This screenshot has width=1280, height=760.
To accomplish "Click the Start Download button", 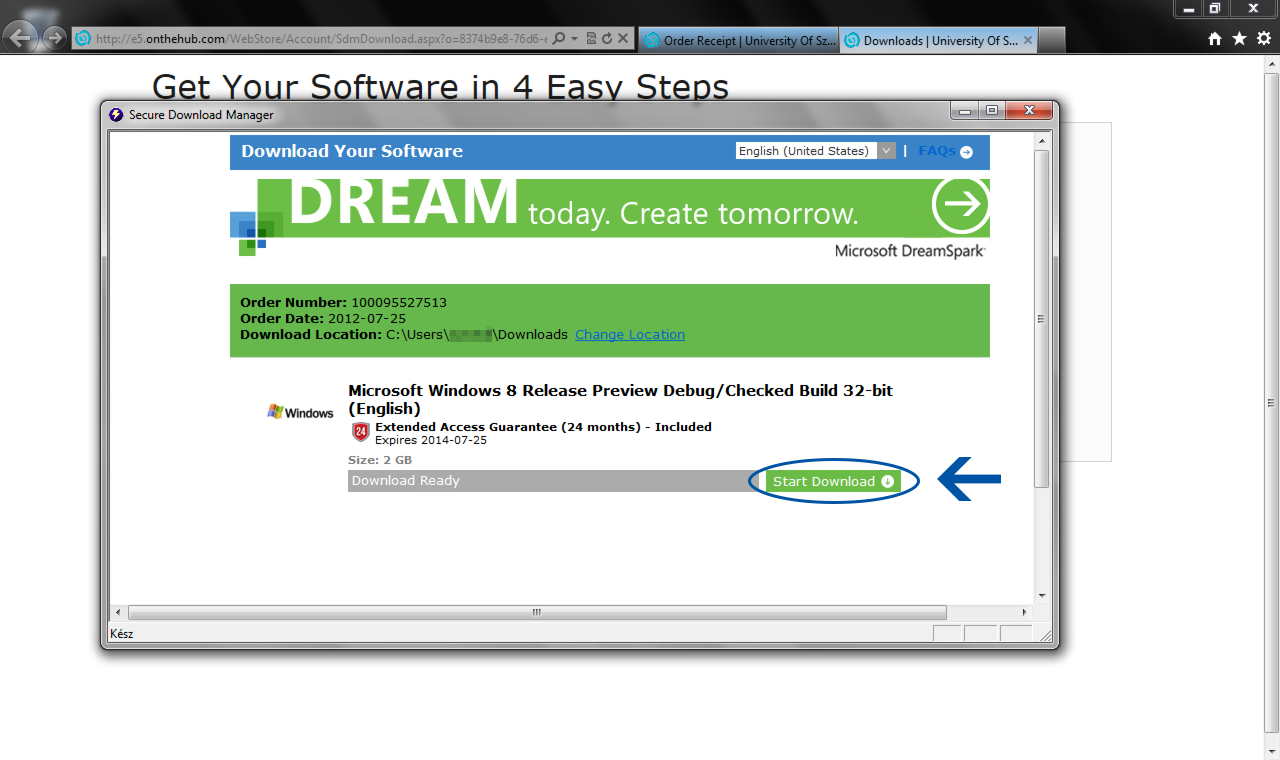I will [x=833, y=481].
